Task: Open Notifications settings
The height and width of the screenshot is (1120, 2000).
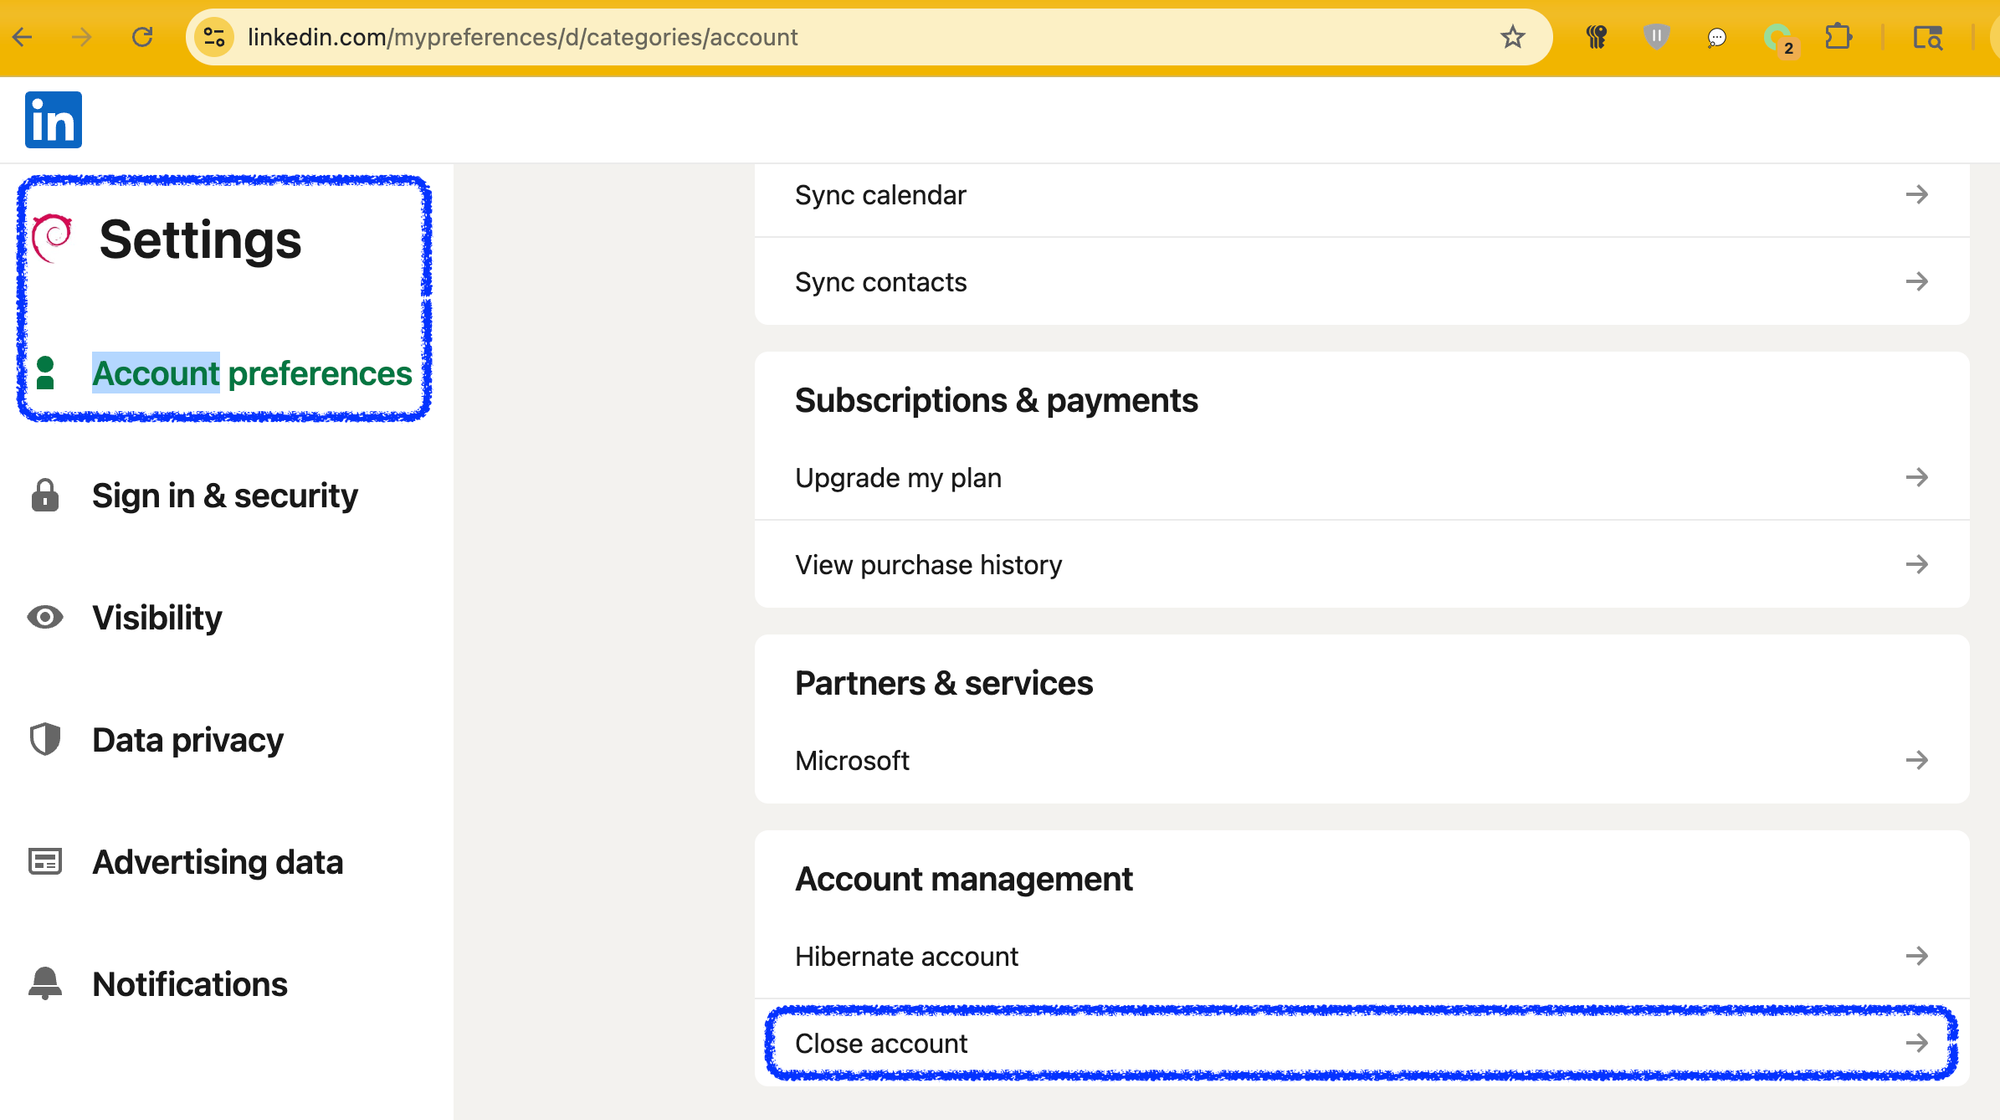Action: (190, 984)
